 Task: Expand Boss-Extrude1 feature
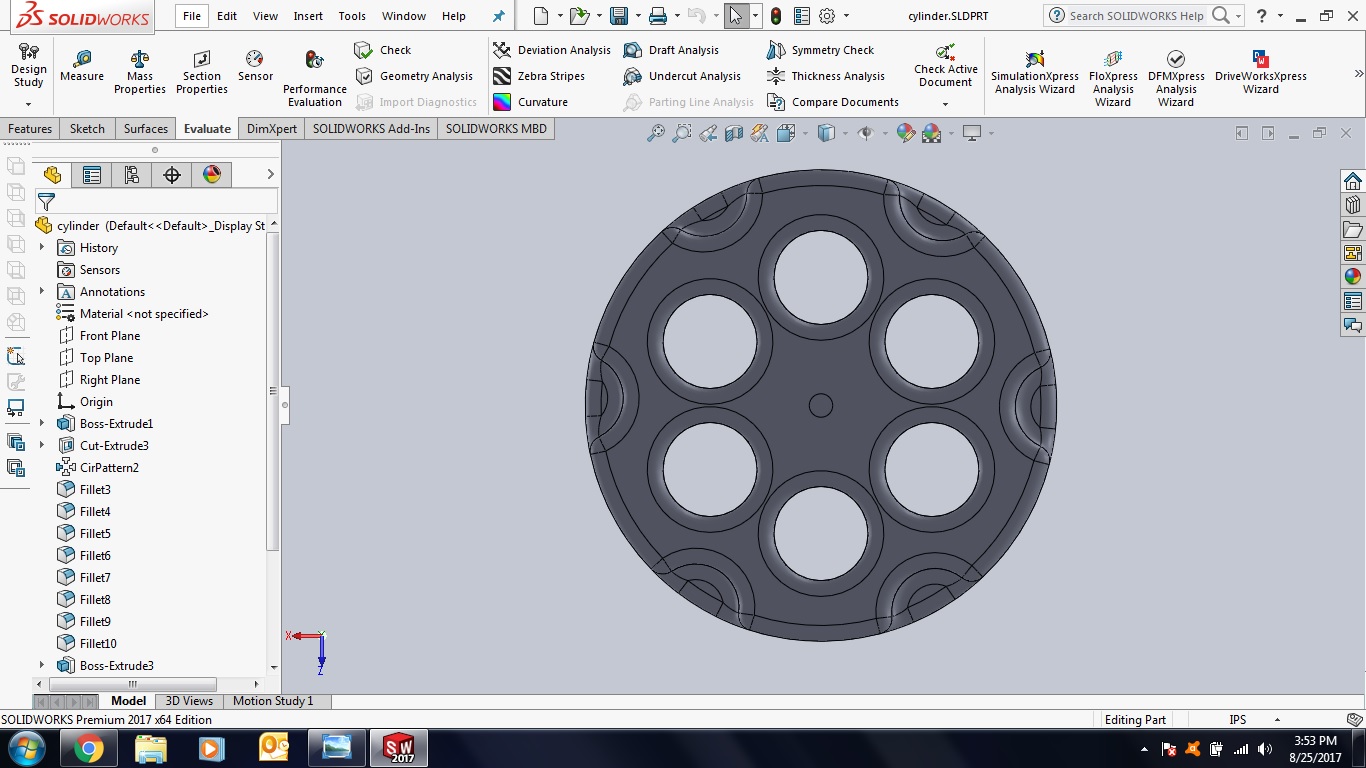pyautogui.click(x=42, y=423)
